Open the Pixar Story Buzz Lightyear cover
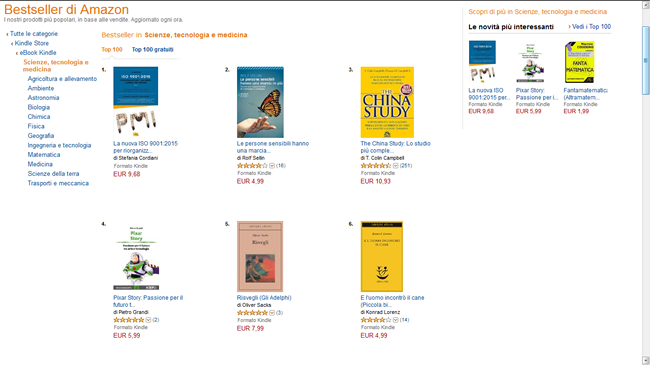This screenshot has width=650, height=365. tap(136, 257)
